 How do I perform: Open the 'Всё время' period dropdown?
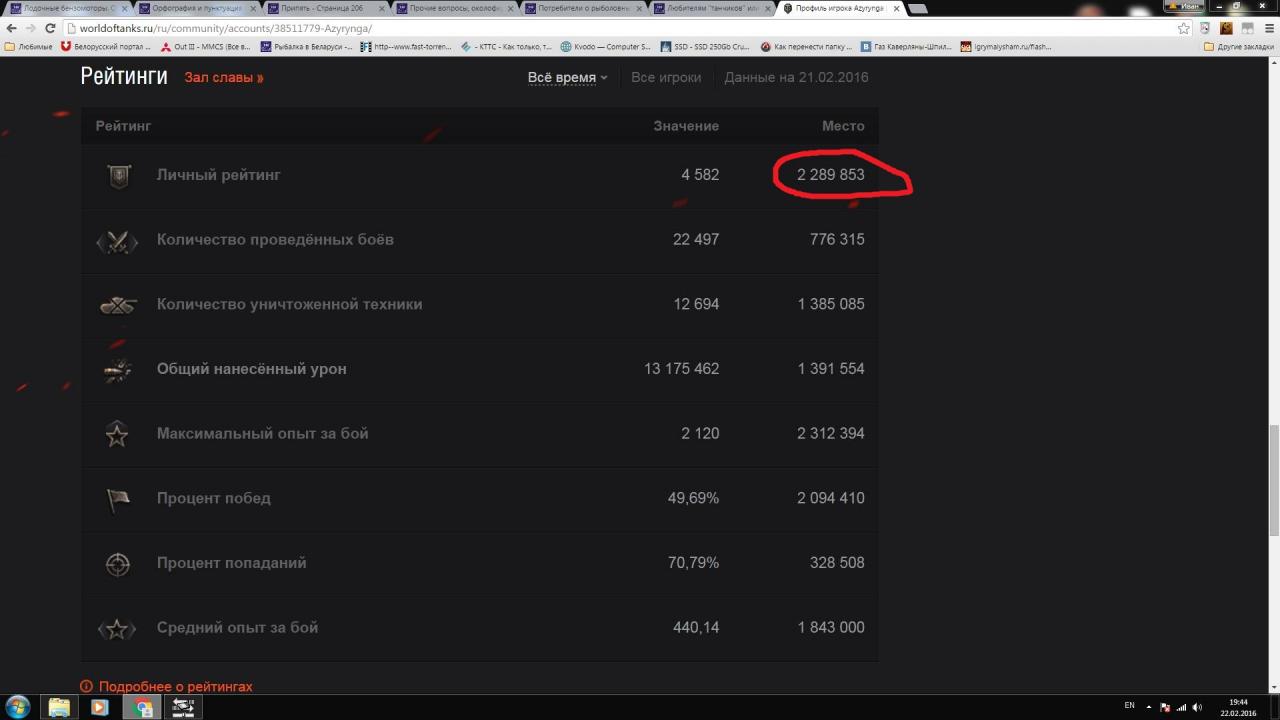567,78
